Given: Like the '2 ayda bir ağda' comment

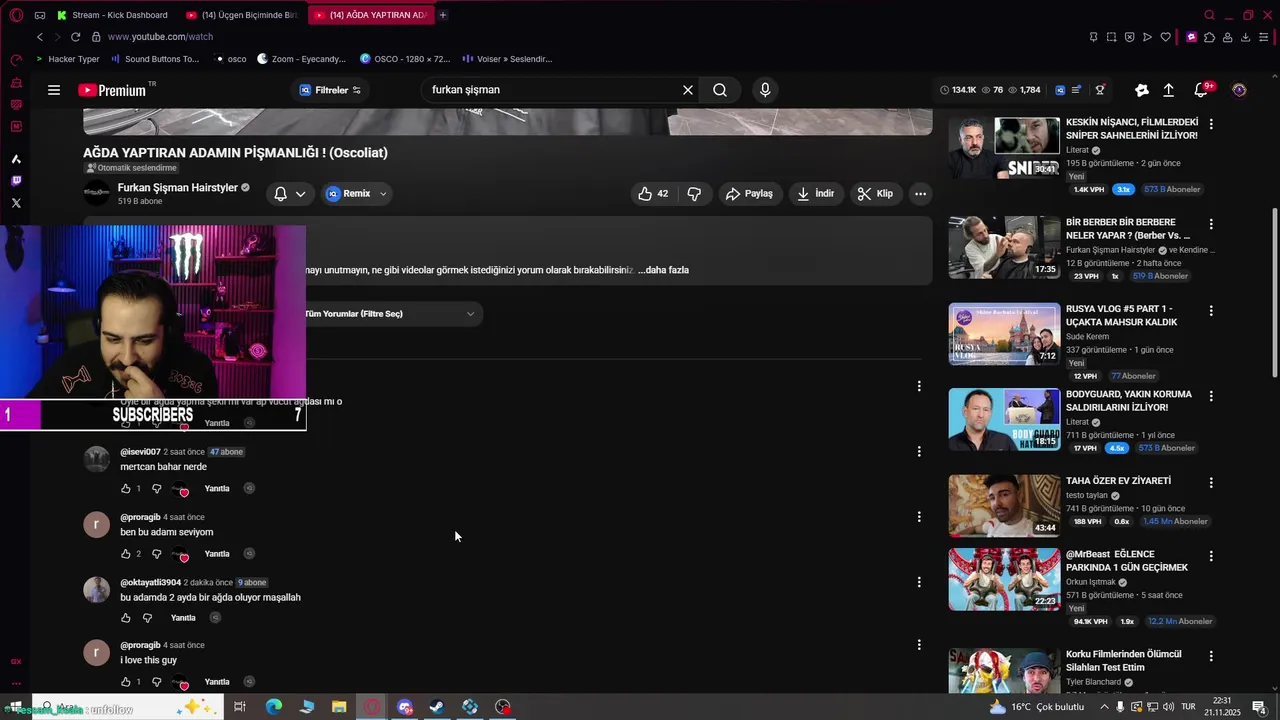Looking at the screenshot, I should 125,618.
